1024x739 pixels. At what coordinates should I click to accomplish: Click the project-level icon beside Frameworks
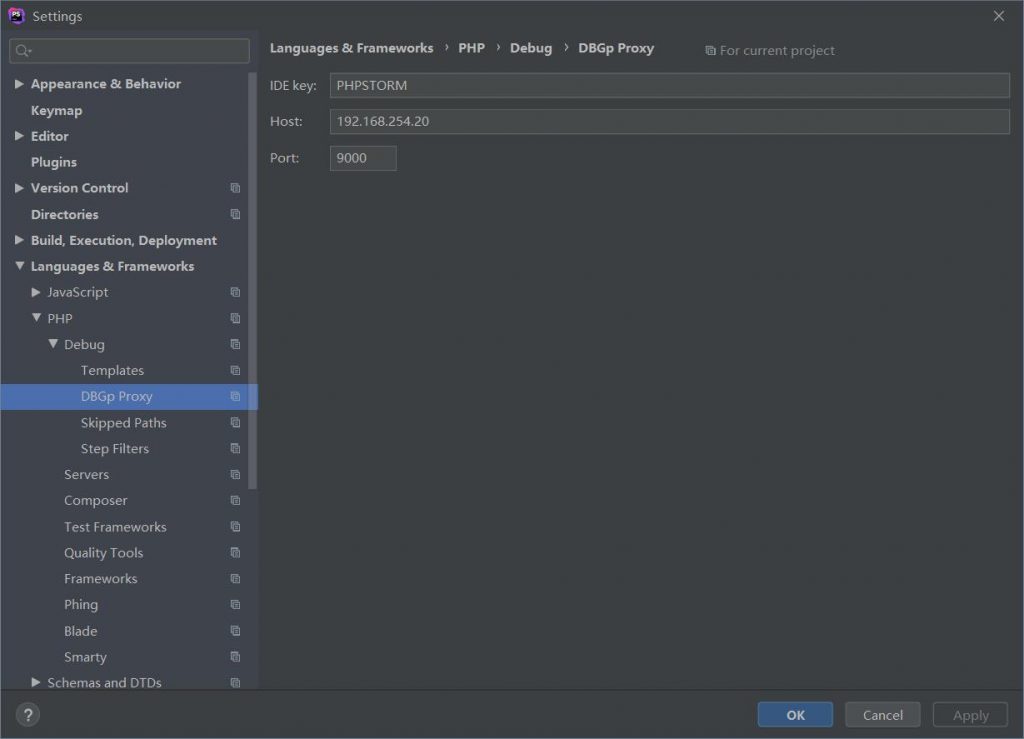coord(235,579)
